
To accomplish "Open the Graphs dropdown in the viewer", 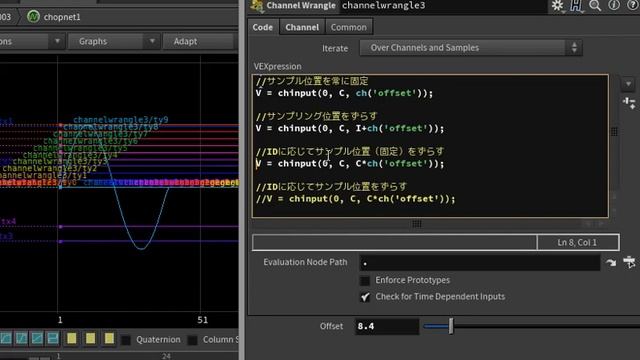I will pyautogui.click(x=113, y=41).
